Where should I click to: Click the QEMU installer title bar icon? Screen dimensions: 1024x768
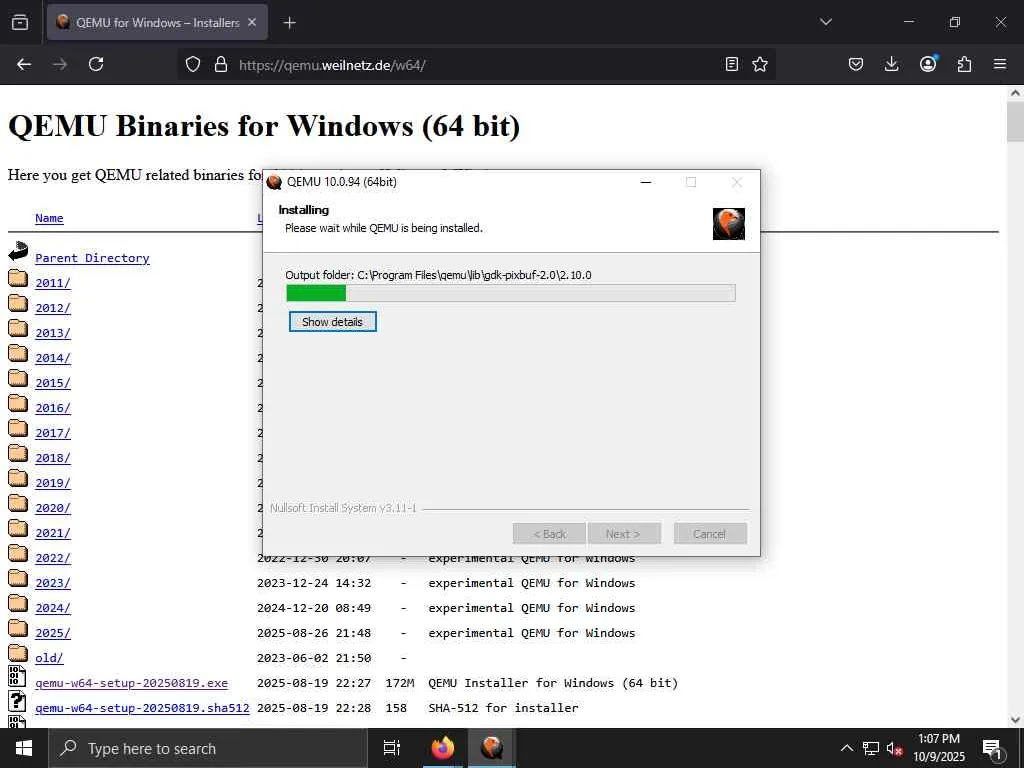[274, 182]
